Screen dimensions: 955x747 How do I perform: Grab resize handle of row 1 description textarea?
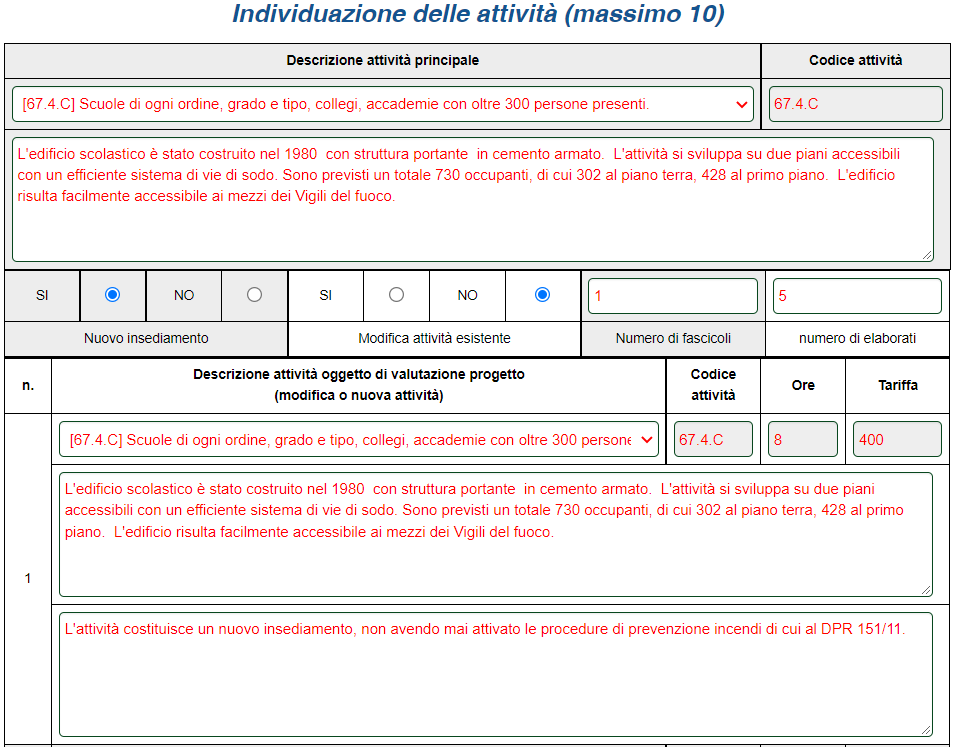(926, 590)
